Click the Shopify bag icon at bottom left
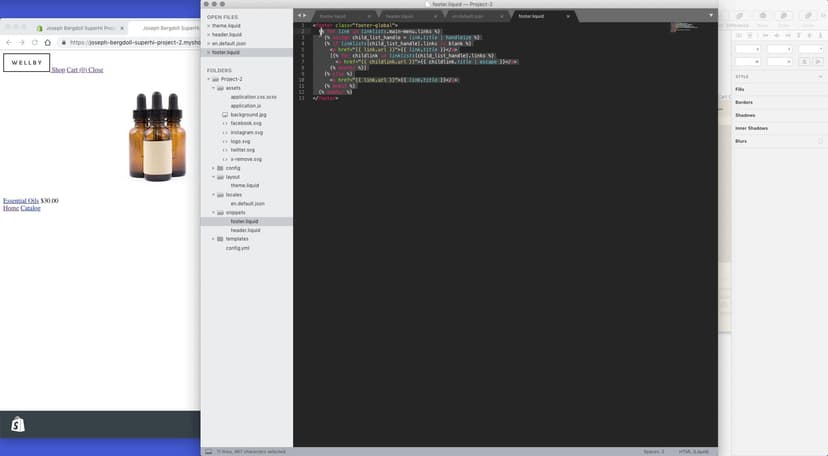 (x=18, y=424)
